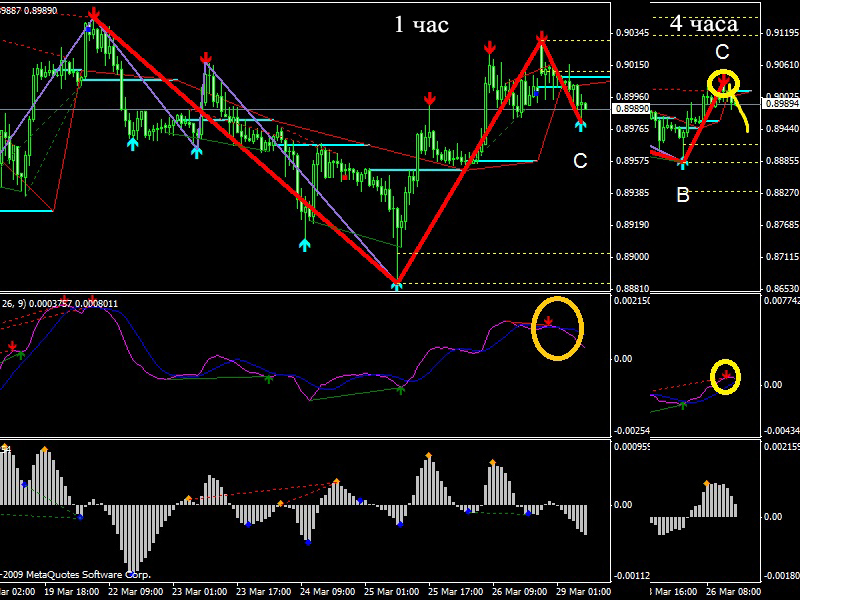This screenshot has height=600, width=864.
Task: Click the 26 Mar 08:00 time label
Action: tap(733, 592)
